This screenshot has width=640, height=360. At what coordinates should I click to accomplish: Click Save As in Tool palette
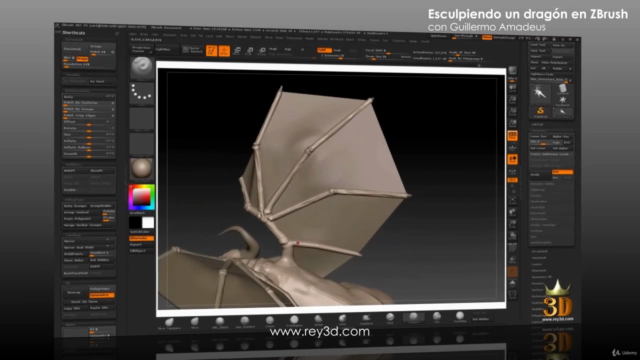point(562,45)
